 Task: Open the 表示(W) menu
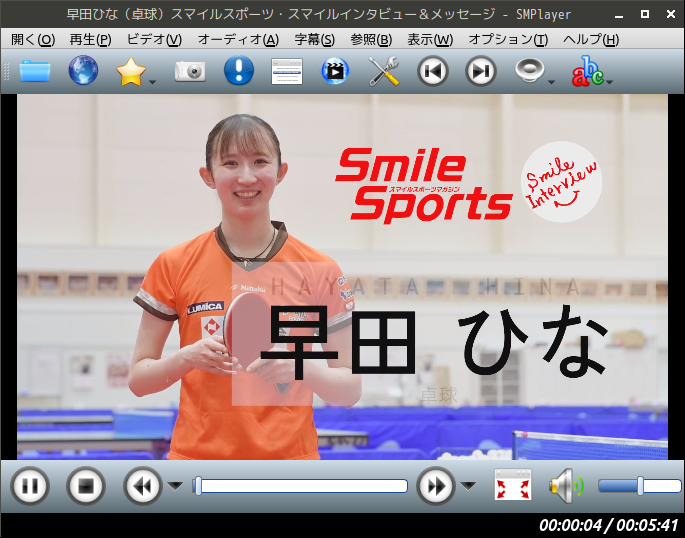430,40
